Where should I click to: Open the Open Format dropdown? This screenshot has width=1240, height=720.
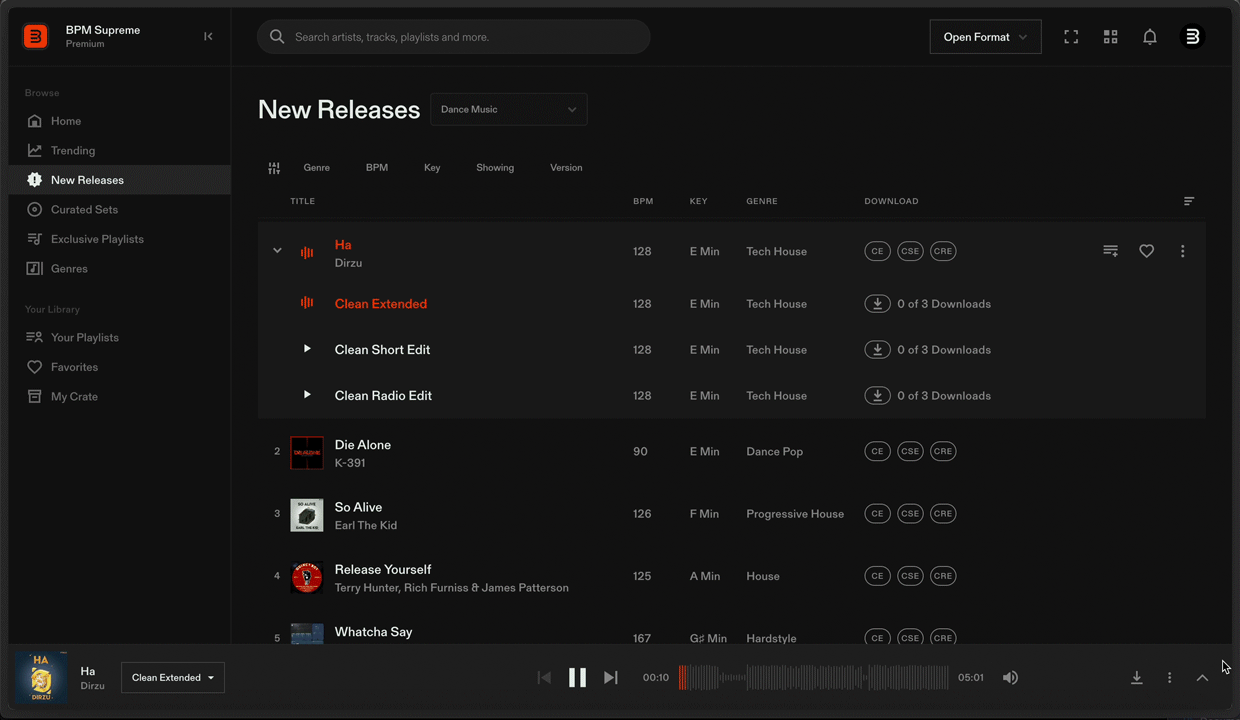point(985,37)
